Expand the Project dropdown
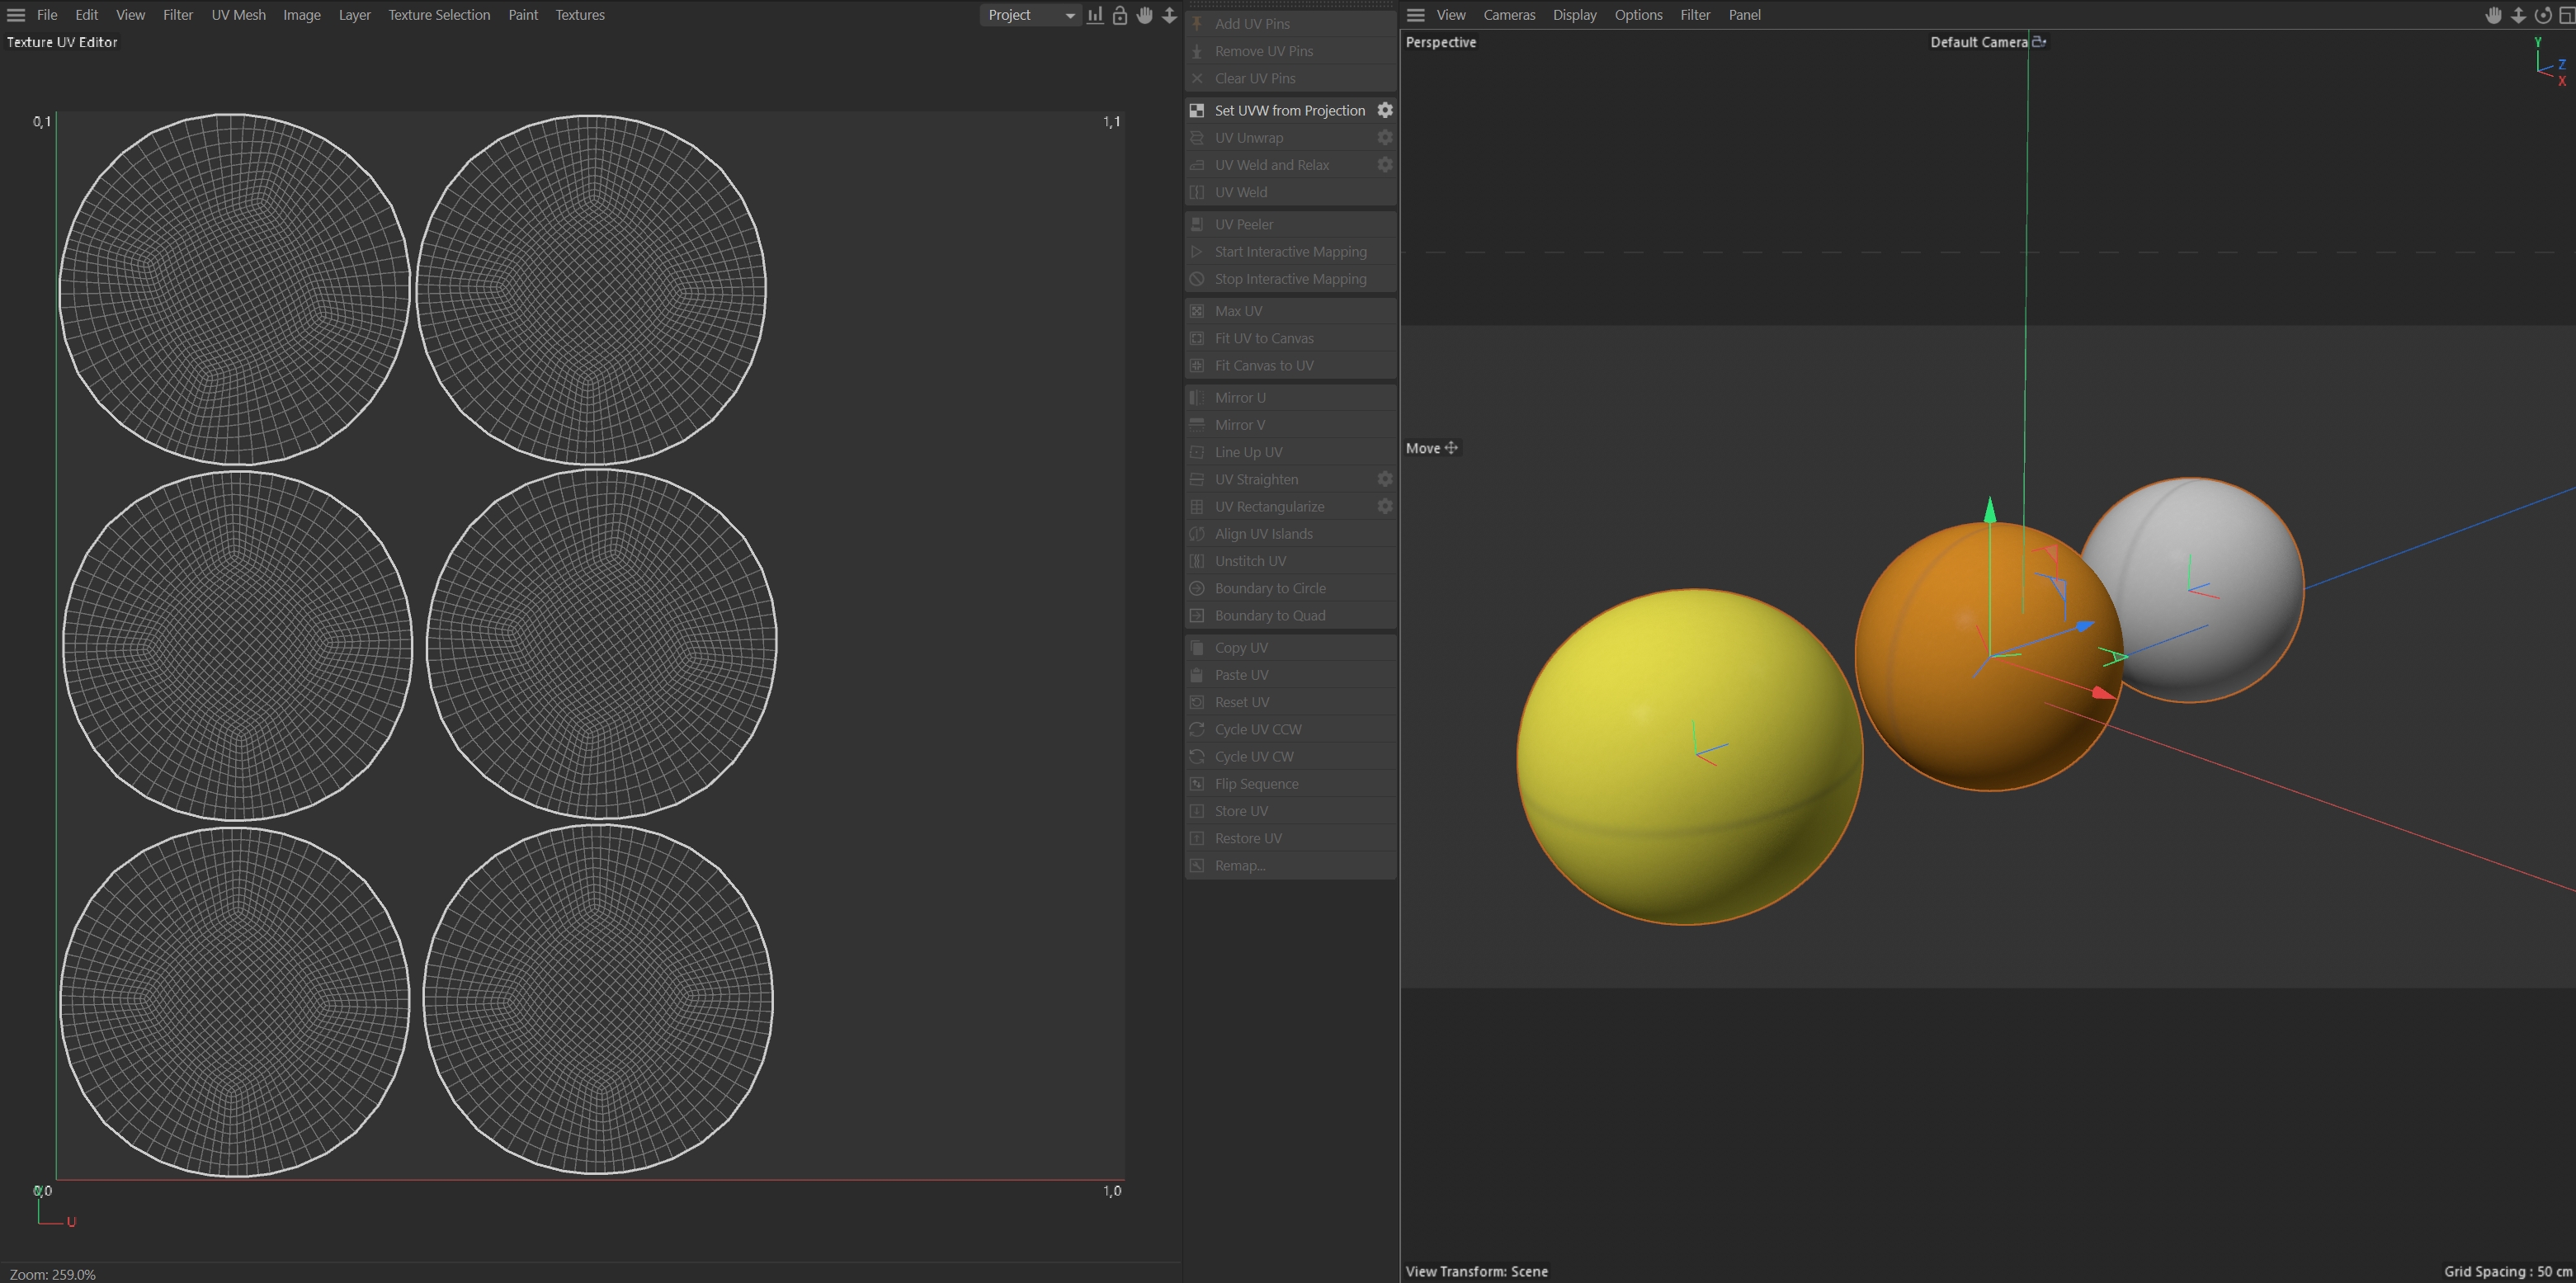This screenshot has width=2576, height=1283. click(x=1030, y=15)
